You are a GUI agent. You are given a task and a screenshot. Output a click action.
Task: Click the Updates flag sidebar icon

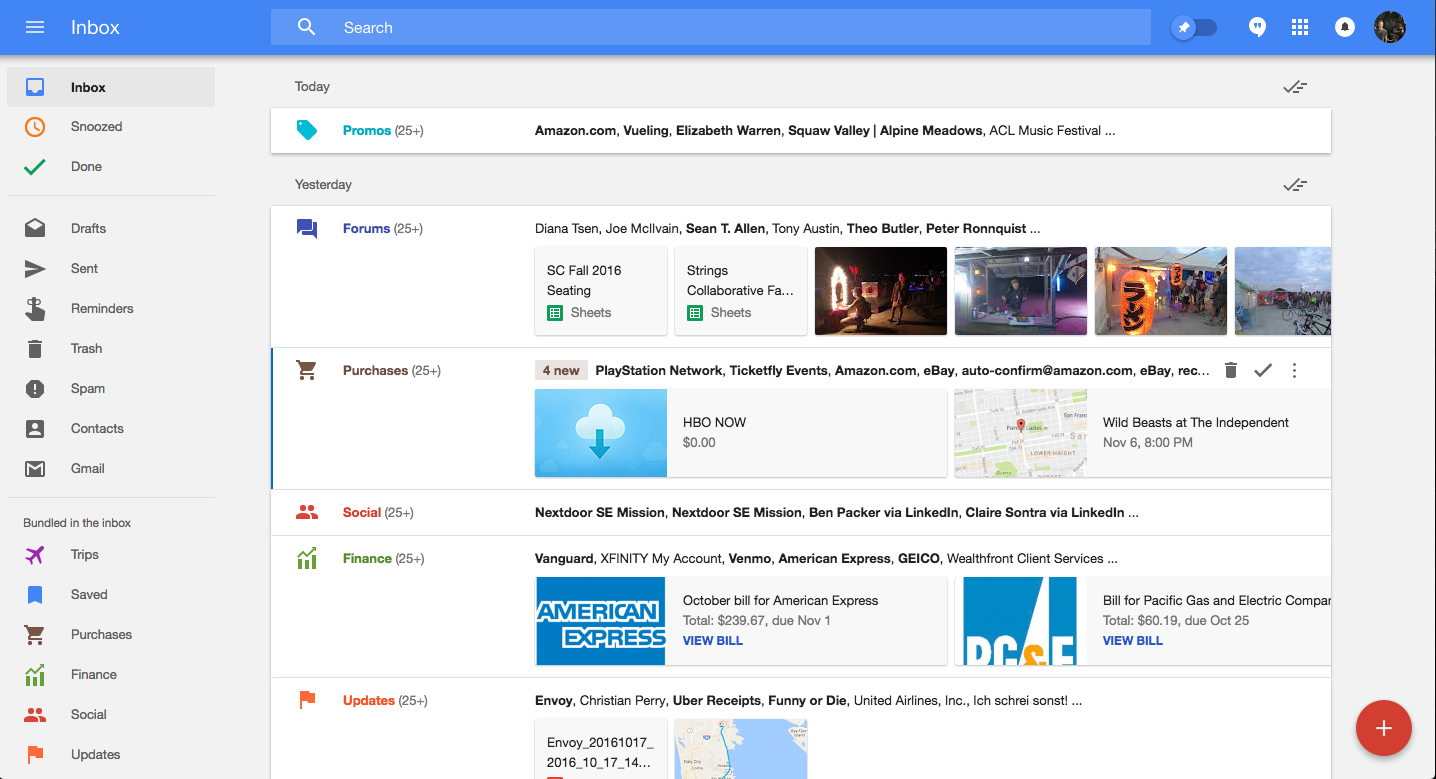tap(35, 754)
